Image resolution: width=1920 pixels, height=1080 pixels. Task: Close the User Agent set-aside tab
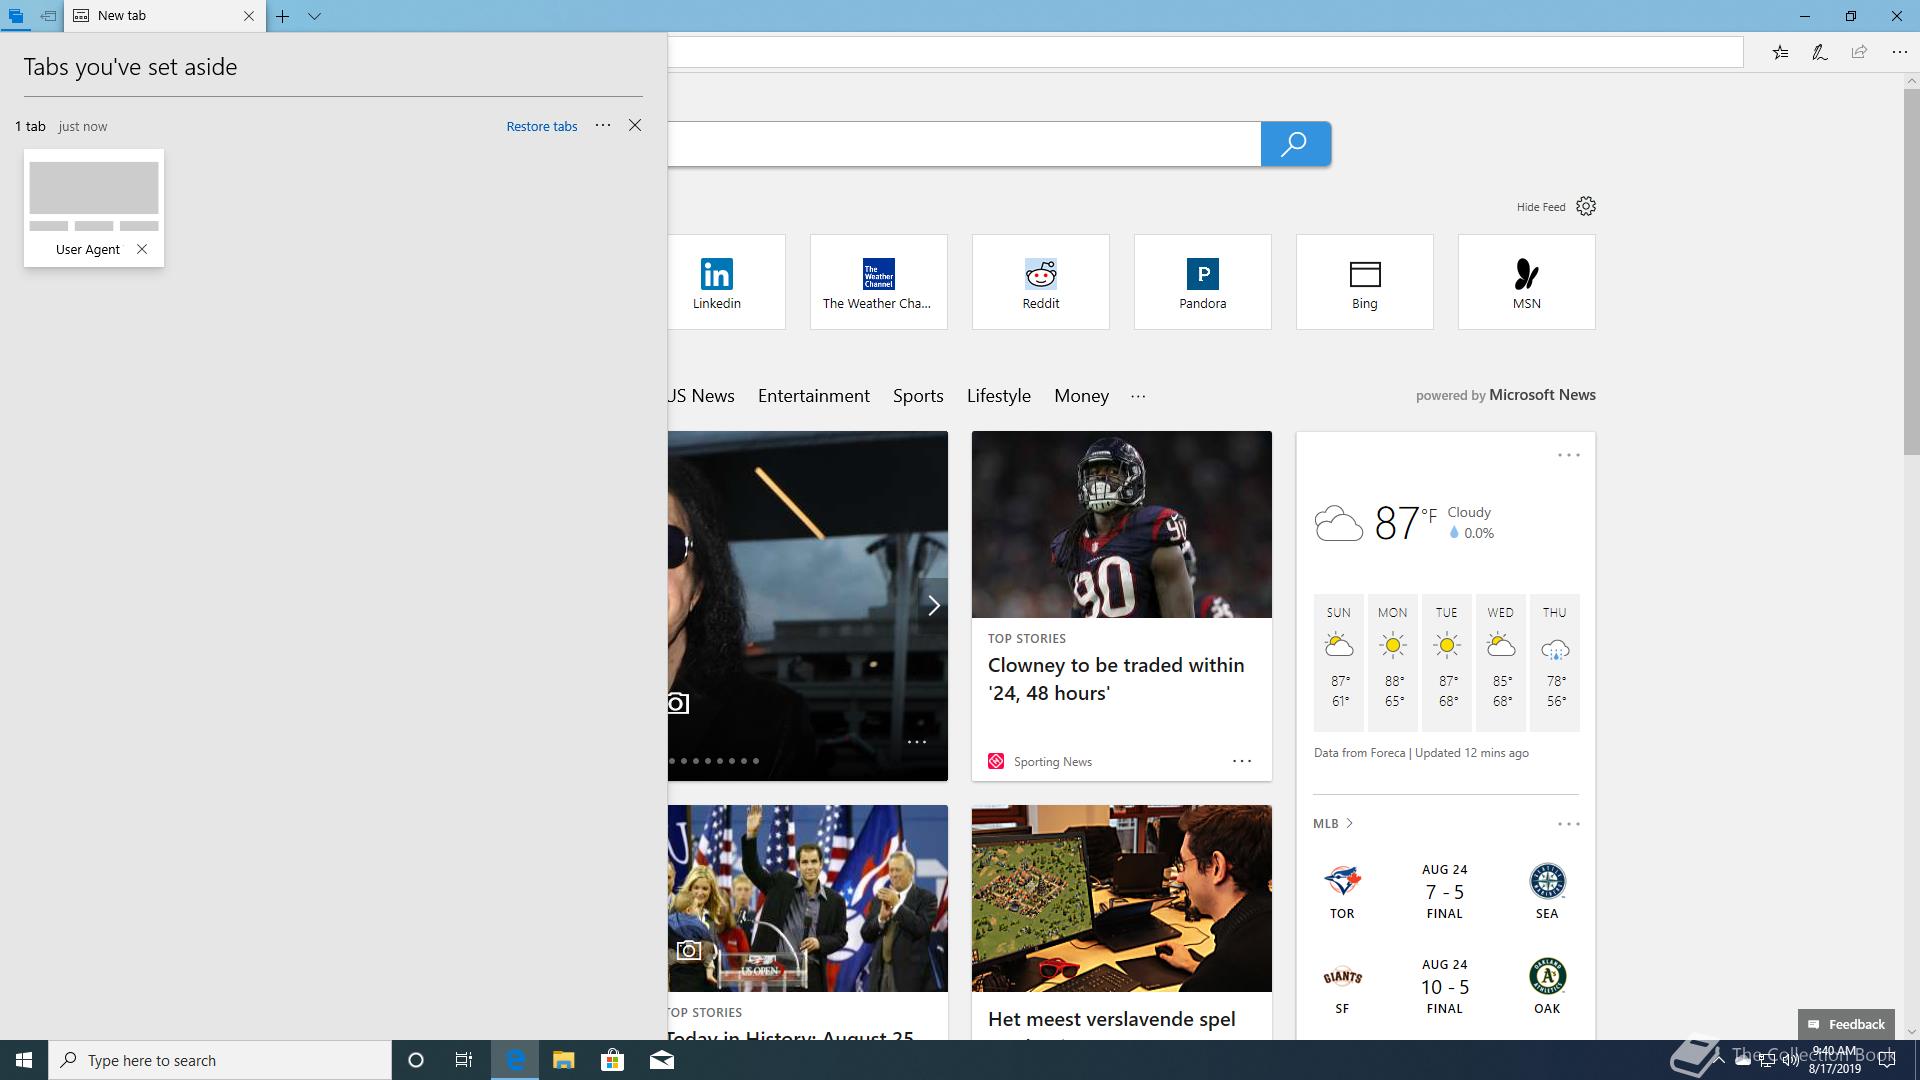[142, 249]
